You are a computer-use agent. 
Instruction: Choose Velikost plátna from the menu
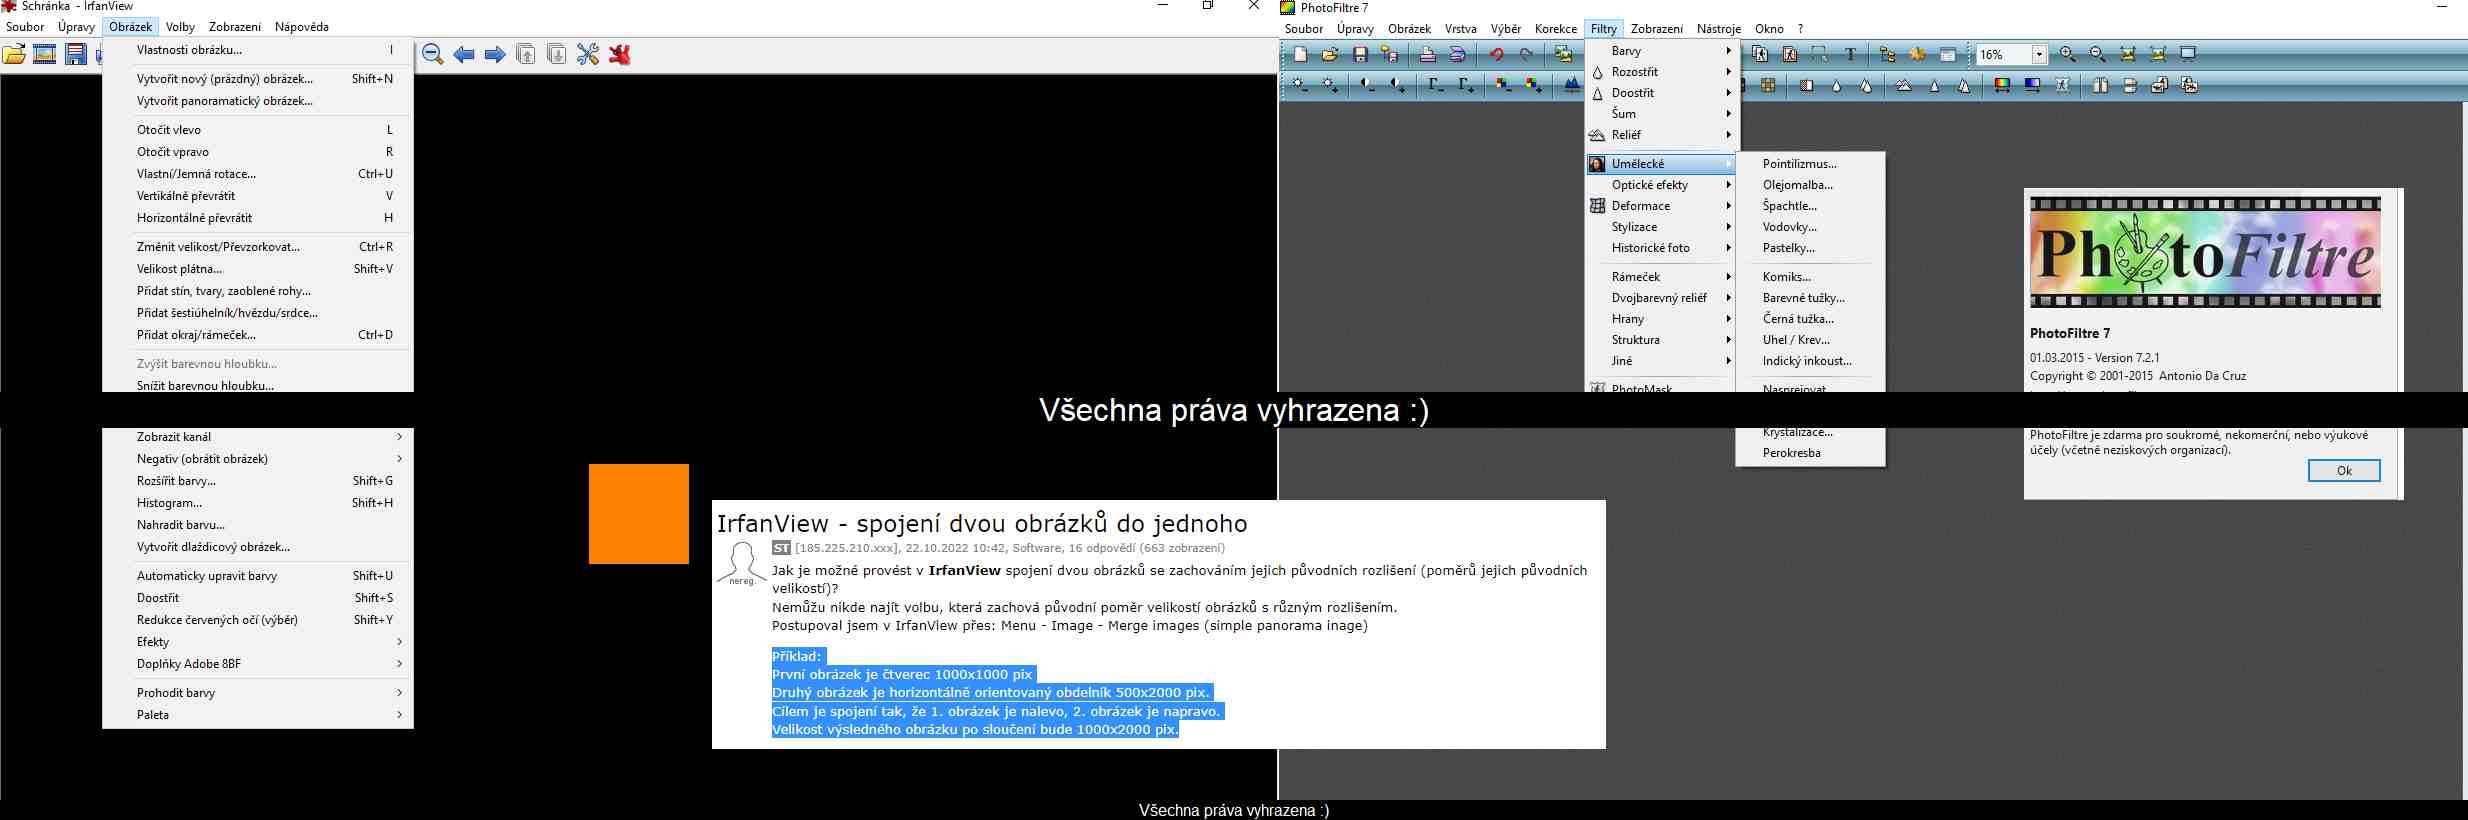(258, 269)
